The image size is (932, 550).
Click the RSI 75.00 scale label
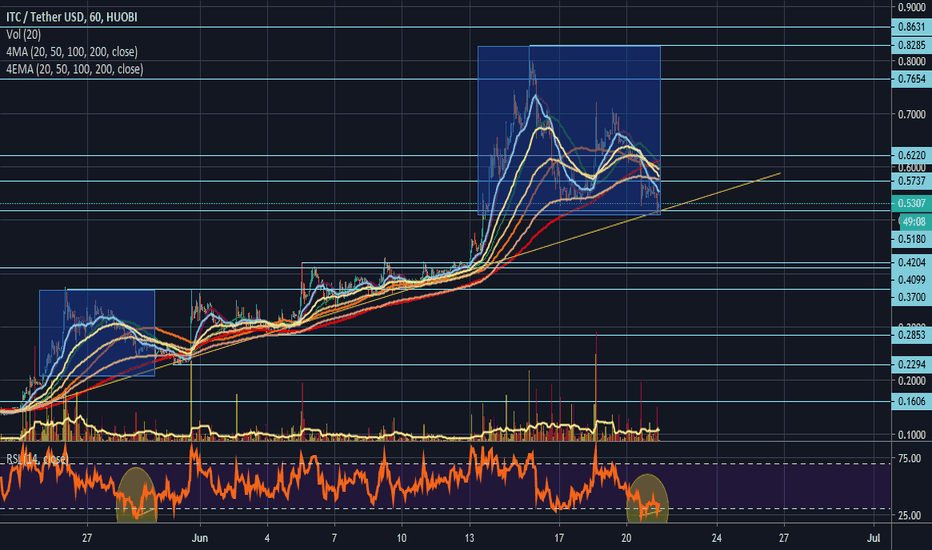click(909, 458)
